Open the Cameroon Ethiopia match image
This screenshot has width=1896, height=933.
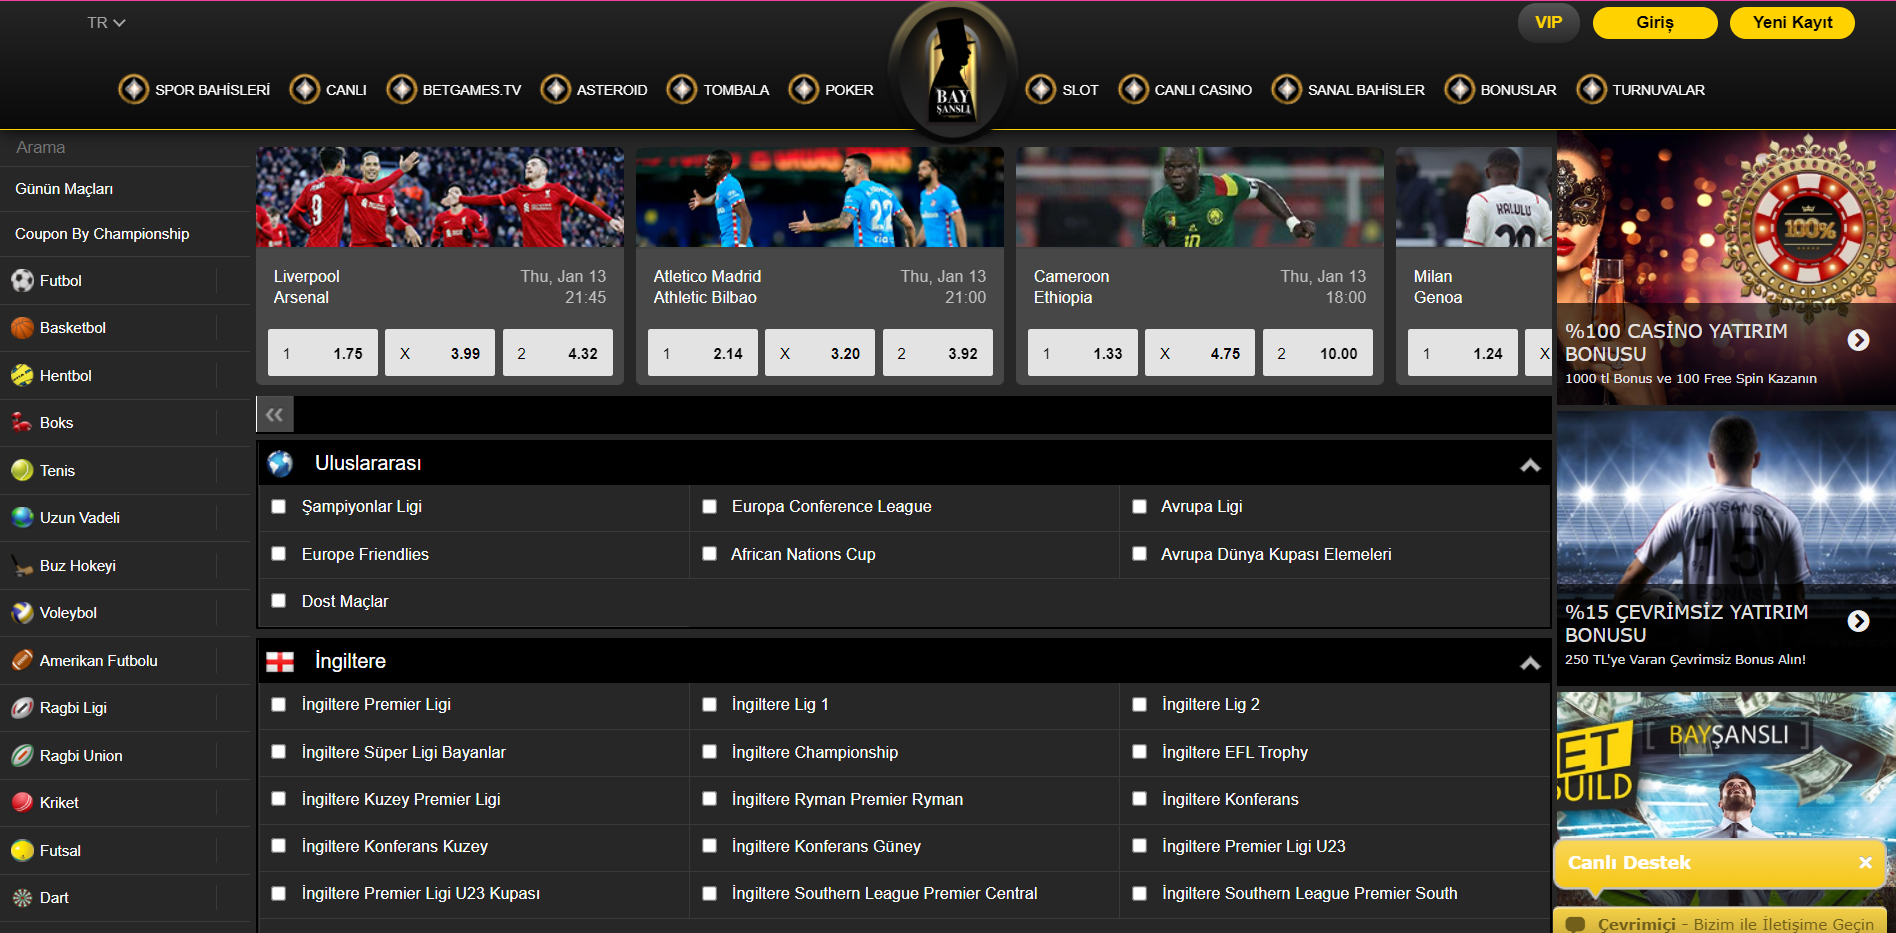(1200, 197)
